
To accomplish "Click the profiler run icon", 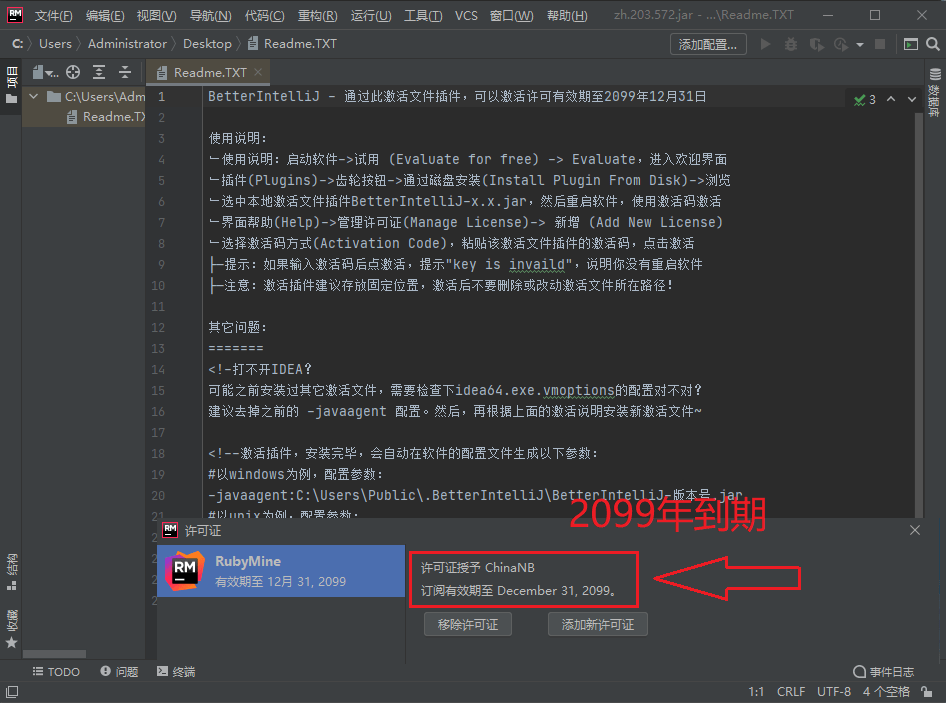I will tap(841, 44).
